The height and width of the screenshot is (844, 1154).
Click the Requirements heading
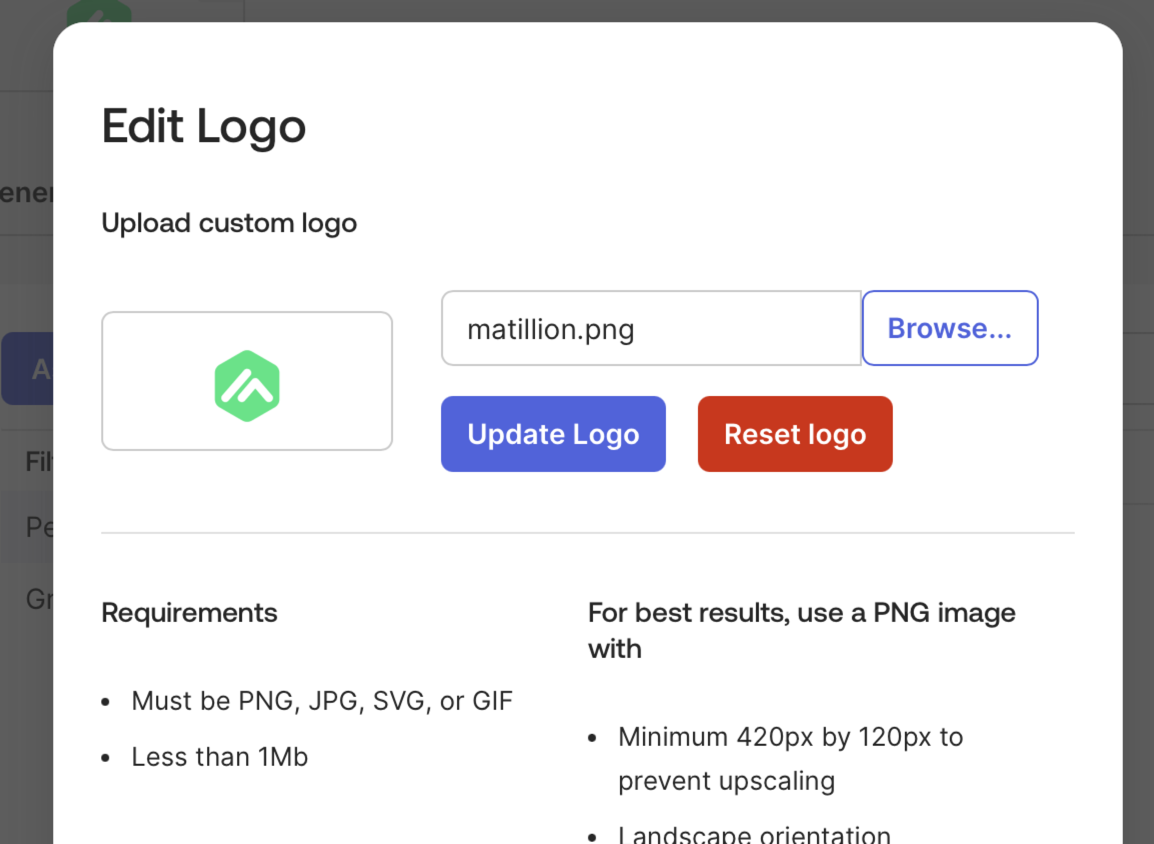(x=189, y=612)
